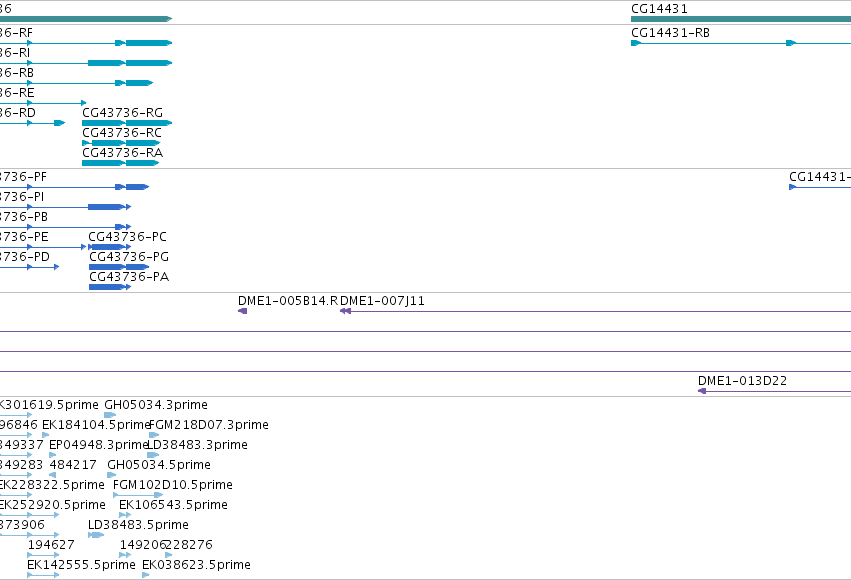This screenshot has height=580, width=851.
Task: Select the teal CG14431 gene bar
Action: click(x=741, y=19)
